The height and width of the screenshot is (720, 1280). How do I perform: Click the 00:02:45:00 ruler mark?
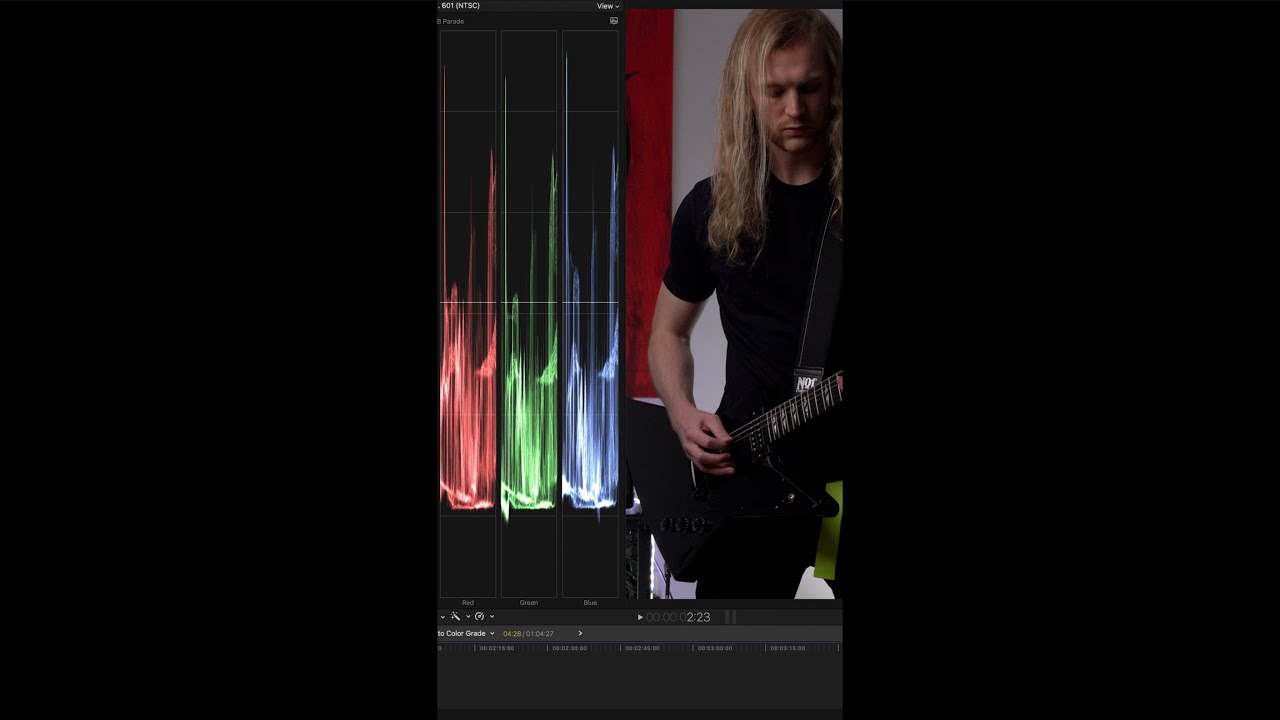coord(642,648)
